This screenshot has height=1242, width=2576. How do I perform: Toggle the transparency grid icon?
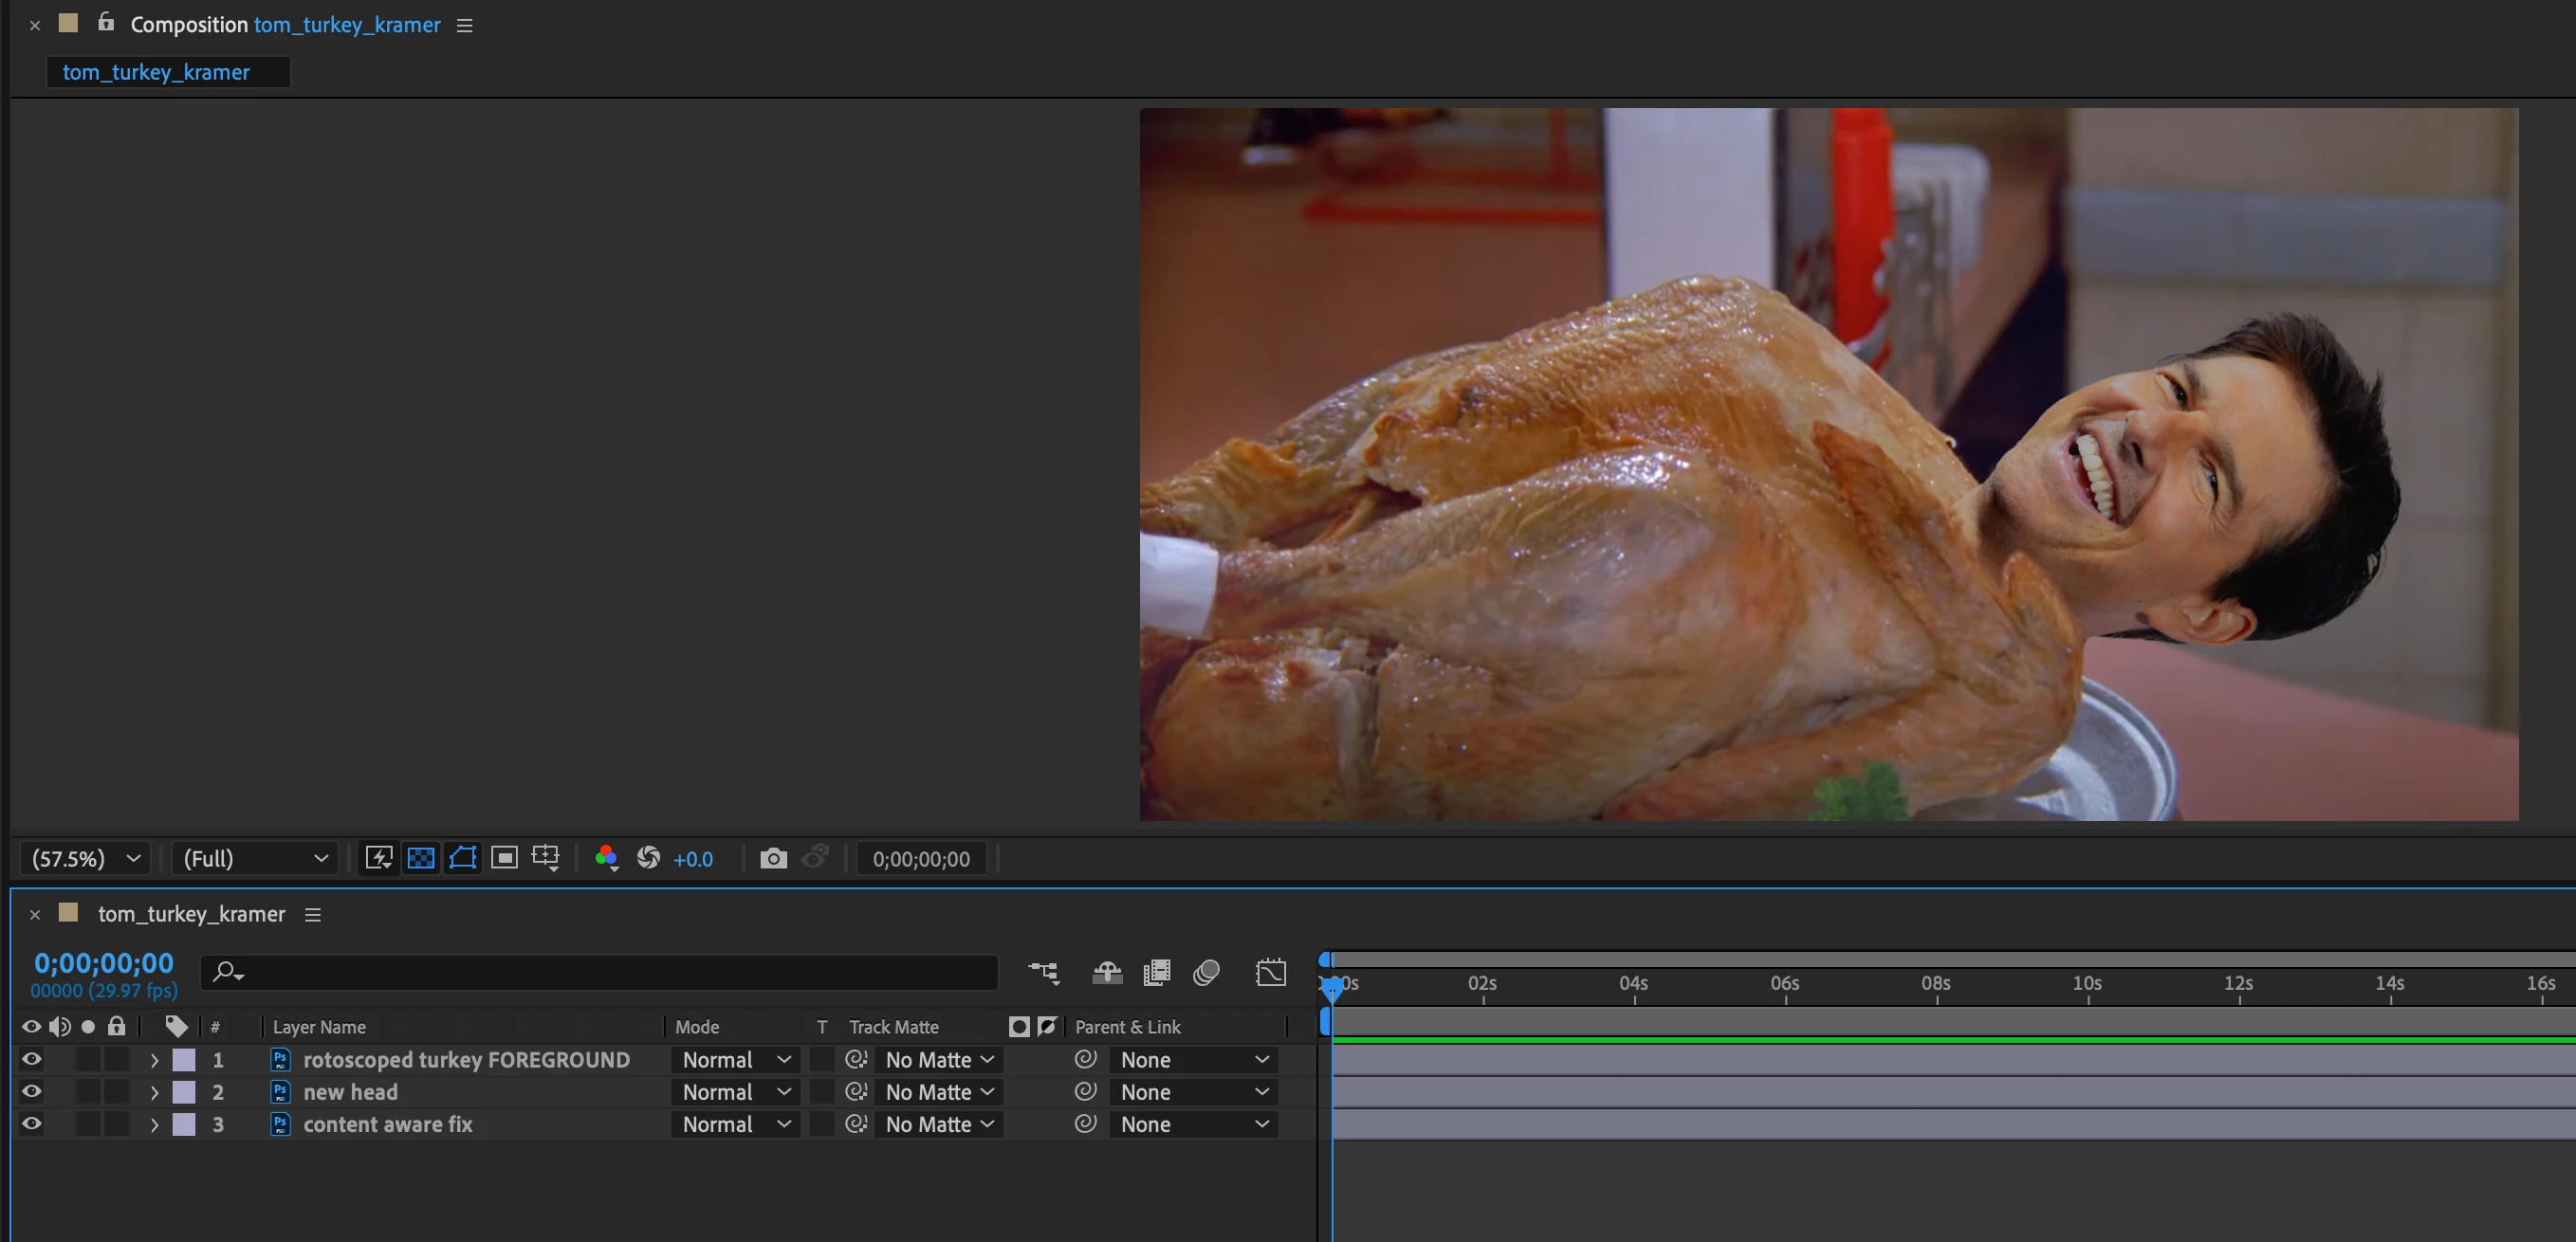421,858
